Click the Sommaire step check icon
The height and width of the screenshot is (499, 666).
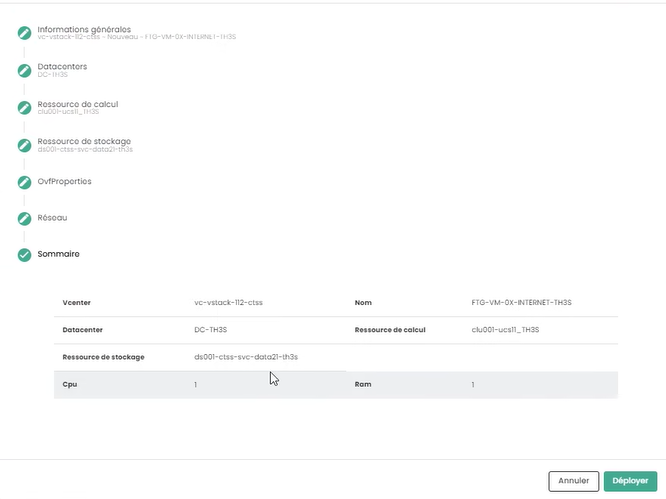click(24, 254)
